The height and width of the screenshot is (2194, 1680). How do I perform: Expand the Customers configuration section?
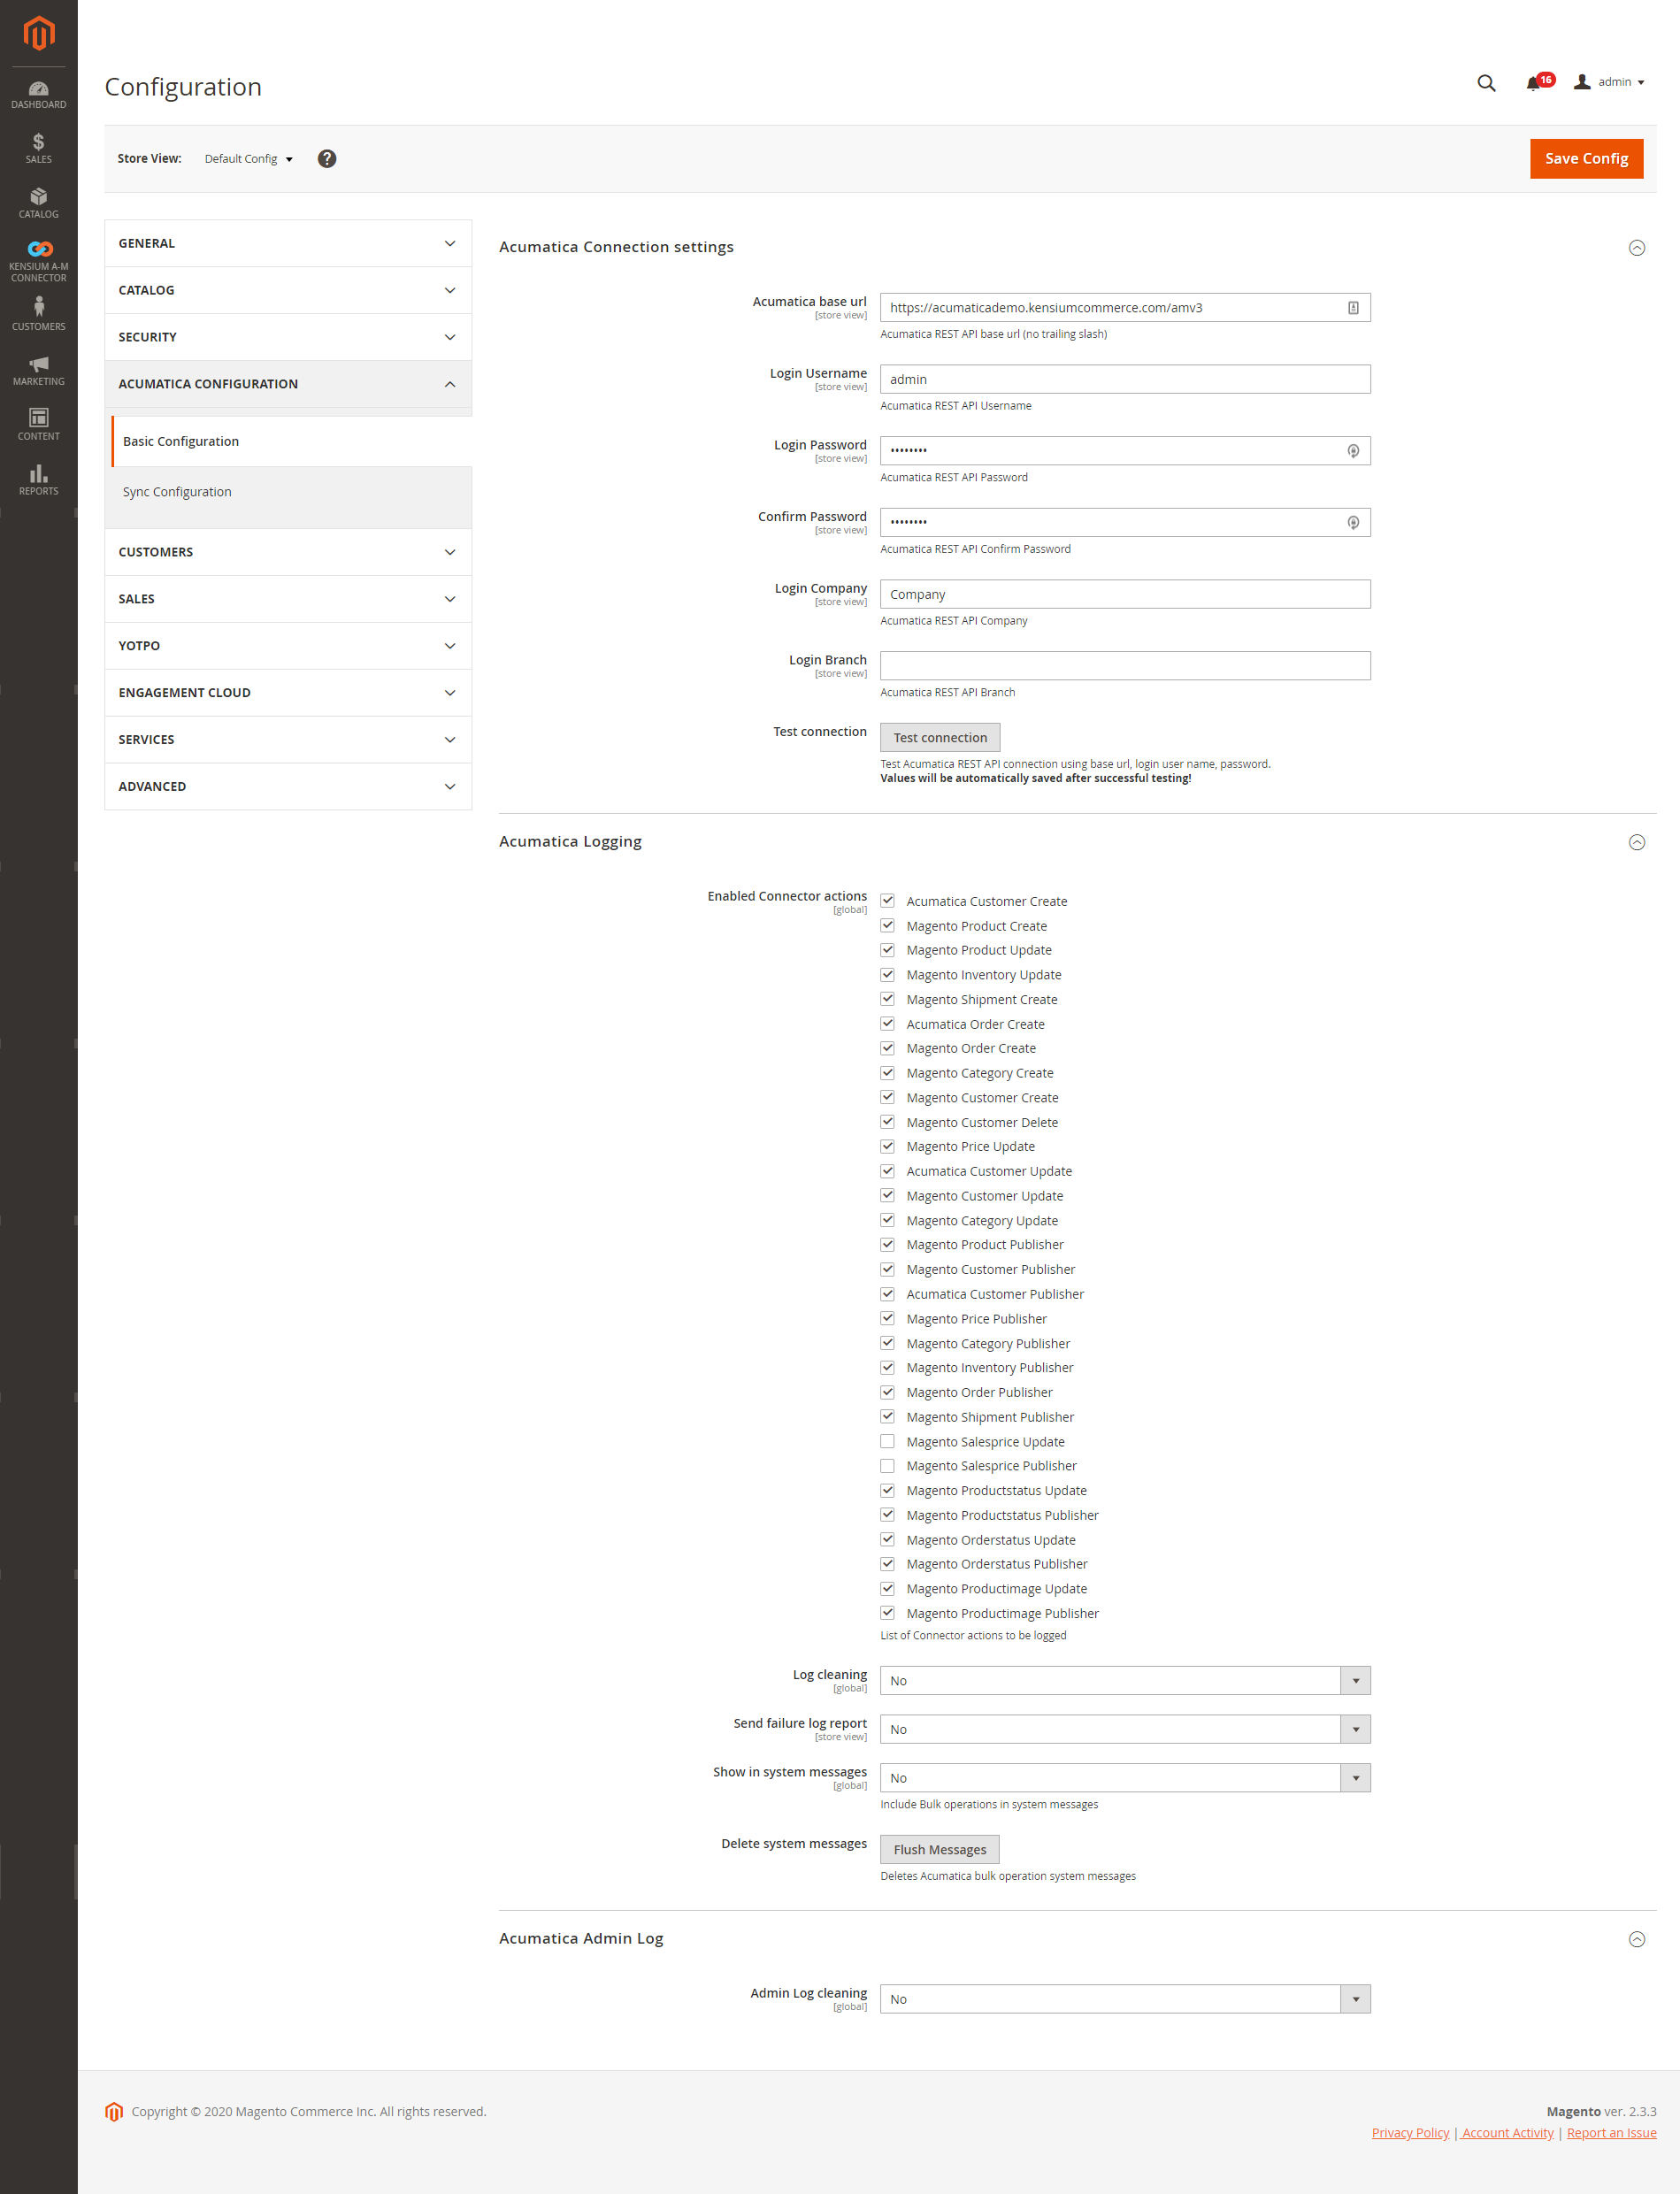click(x=288, y=553)
